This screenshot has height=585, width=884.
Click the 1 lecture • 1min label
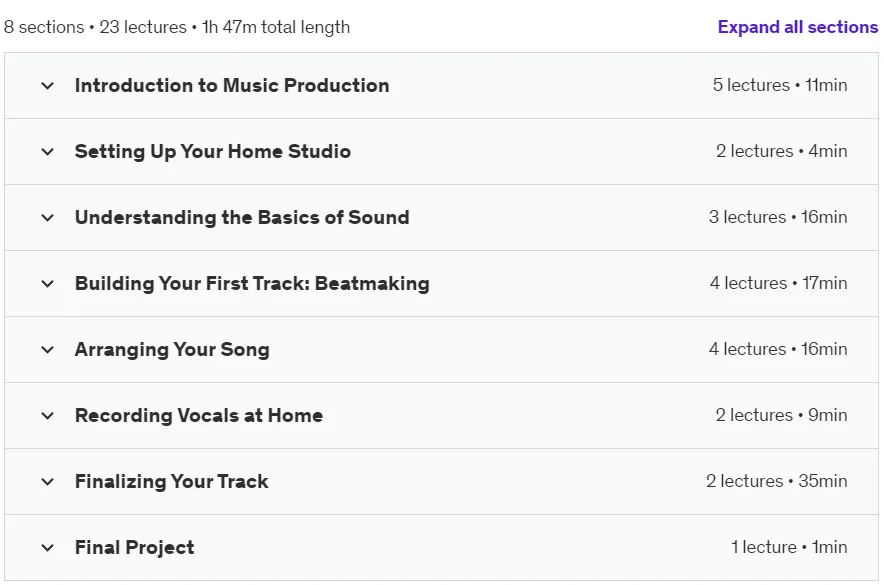click(x=789, y=547)
